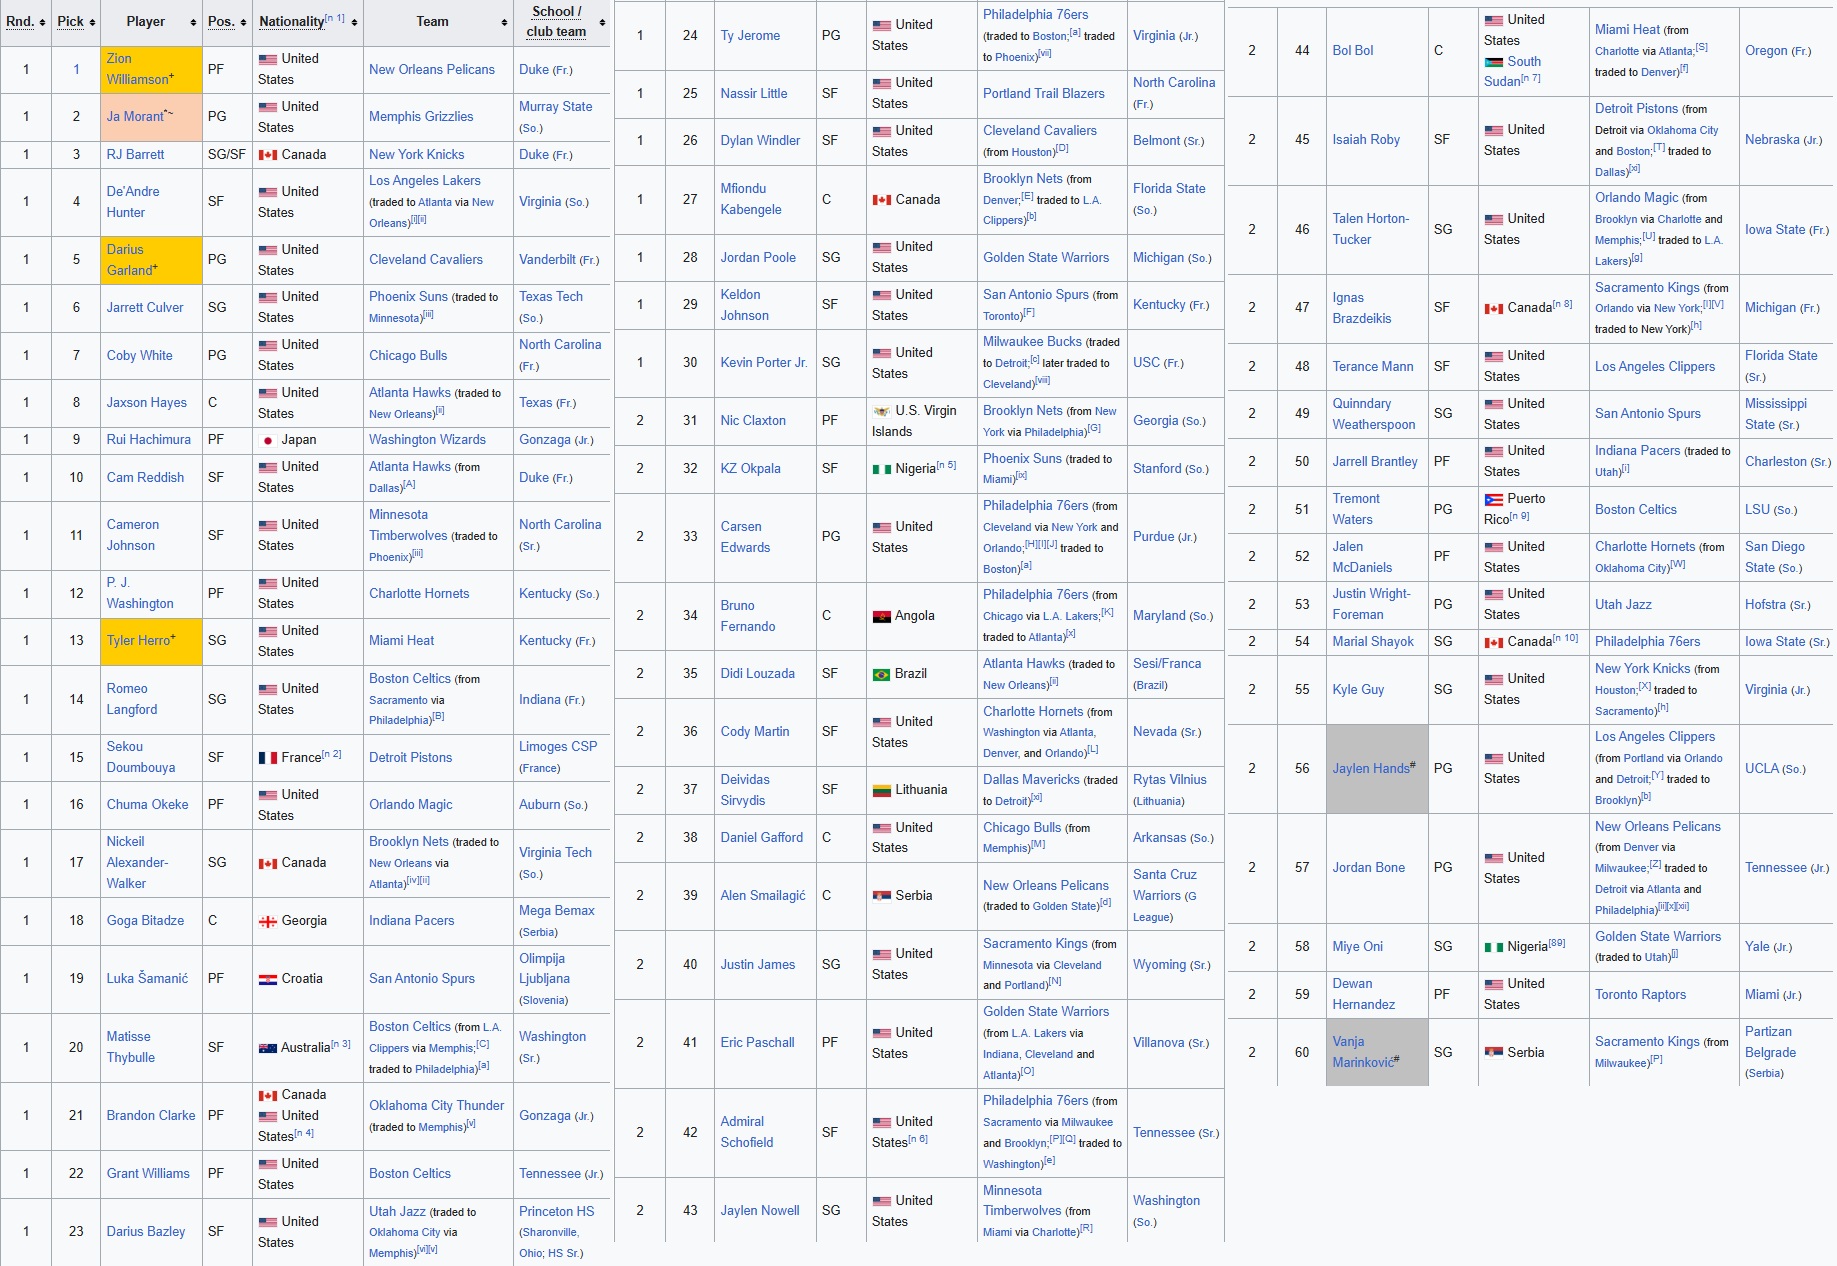1837x1266 pixels.
Task: Sort by Nationality using header sort arrows
Action: [x=354, y=22]
